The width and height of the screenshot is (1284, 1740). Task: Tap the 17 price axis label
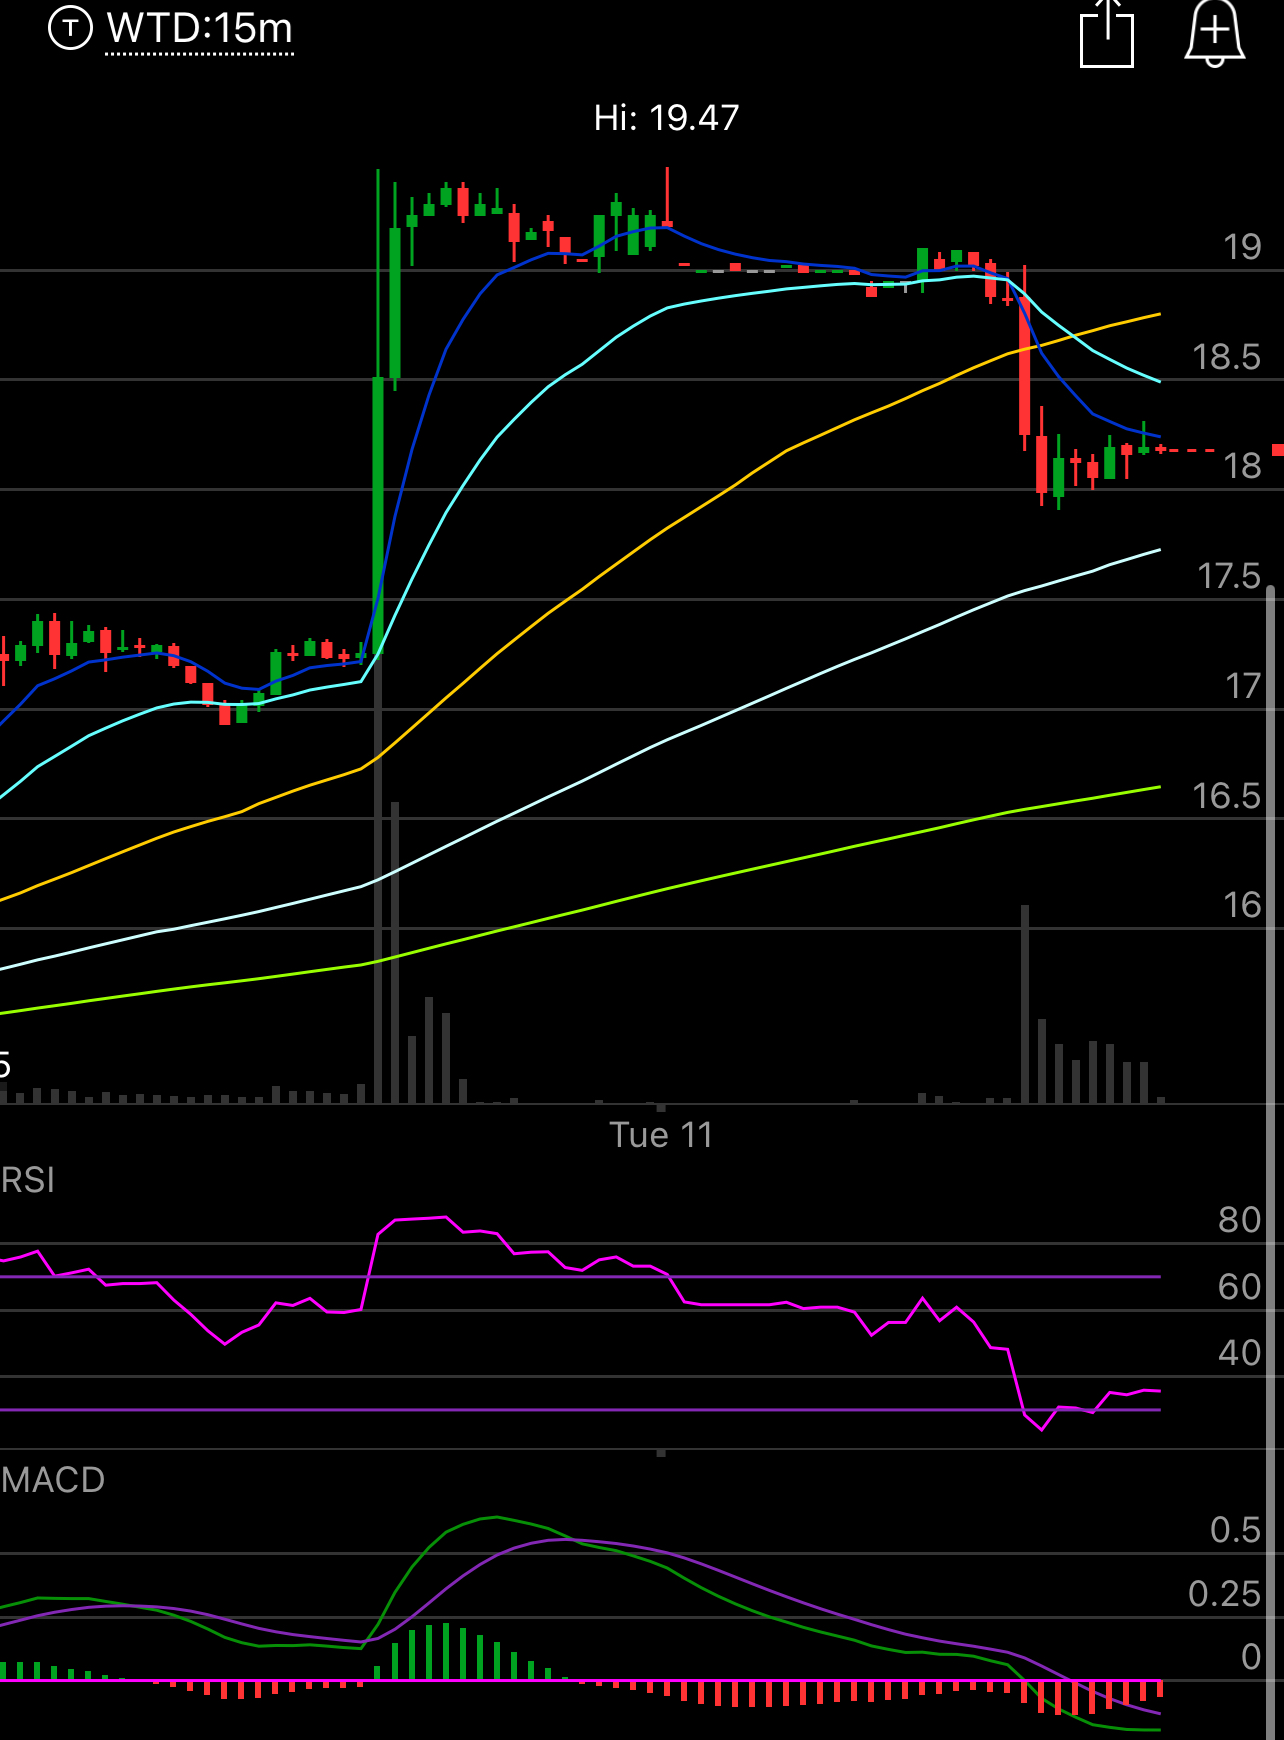click(x=1243, y=686)
